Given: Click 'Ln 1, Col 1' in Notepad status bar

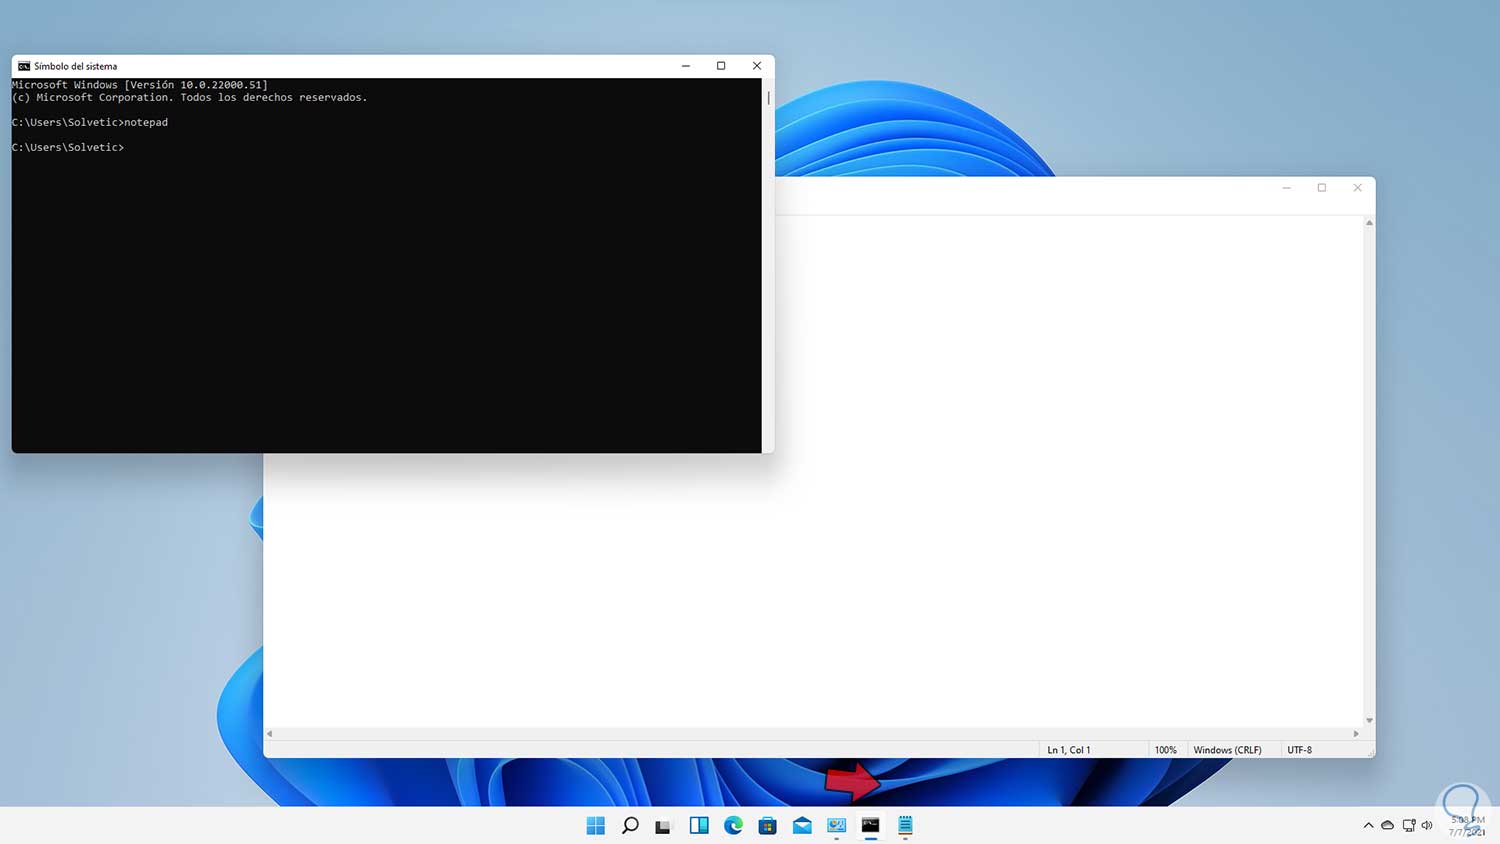Looking at the screenshot, I should point(1069,750).
